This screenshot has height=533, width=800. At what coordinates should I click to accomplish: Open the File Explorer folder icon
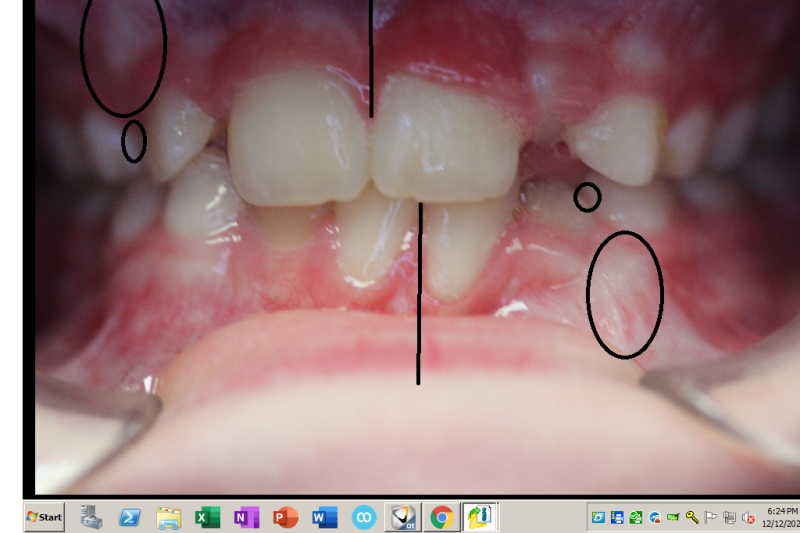click(x=168, y=517)
